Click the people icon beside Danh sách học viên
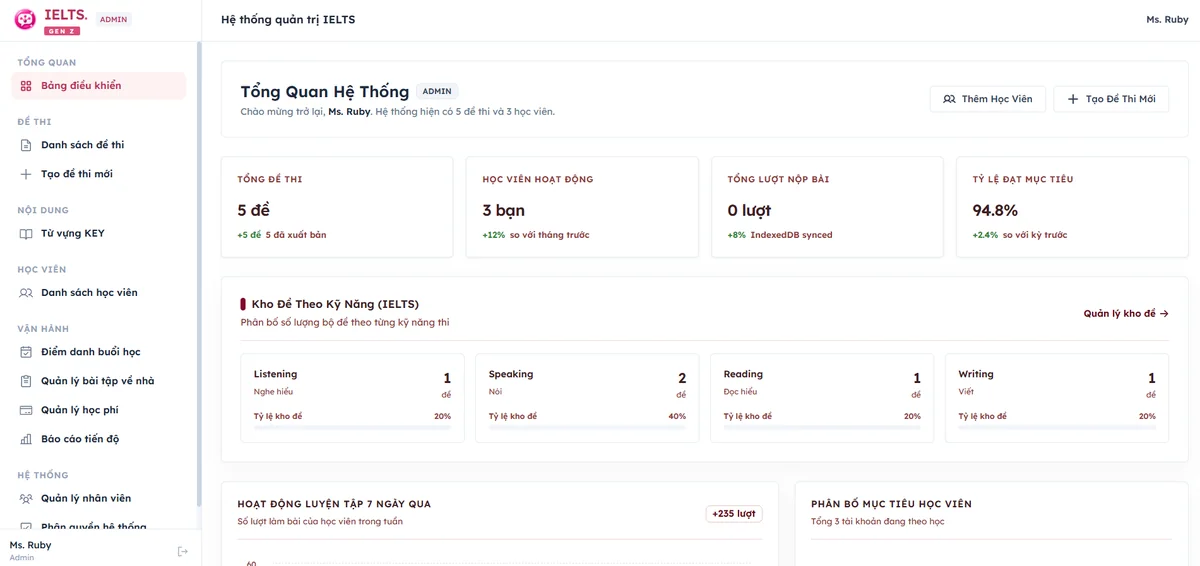The width and height of the screenshot is (1200, 566). click(26, 293)
